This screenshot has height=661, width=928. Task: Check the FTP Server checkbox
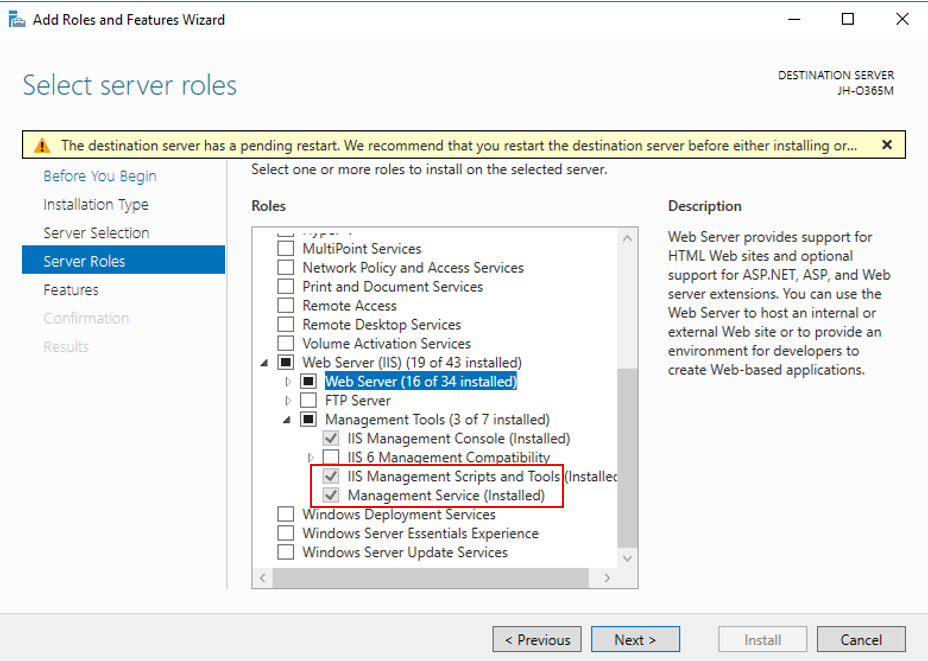308,400
